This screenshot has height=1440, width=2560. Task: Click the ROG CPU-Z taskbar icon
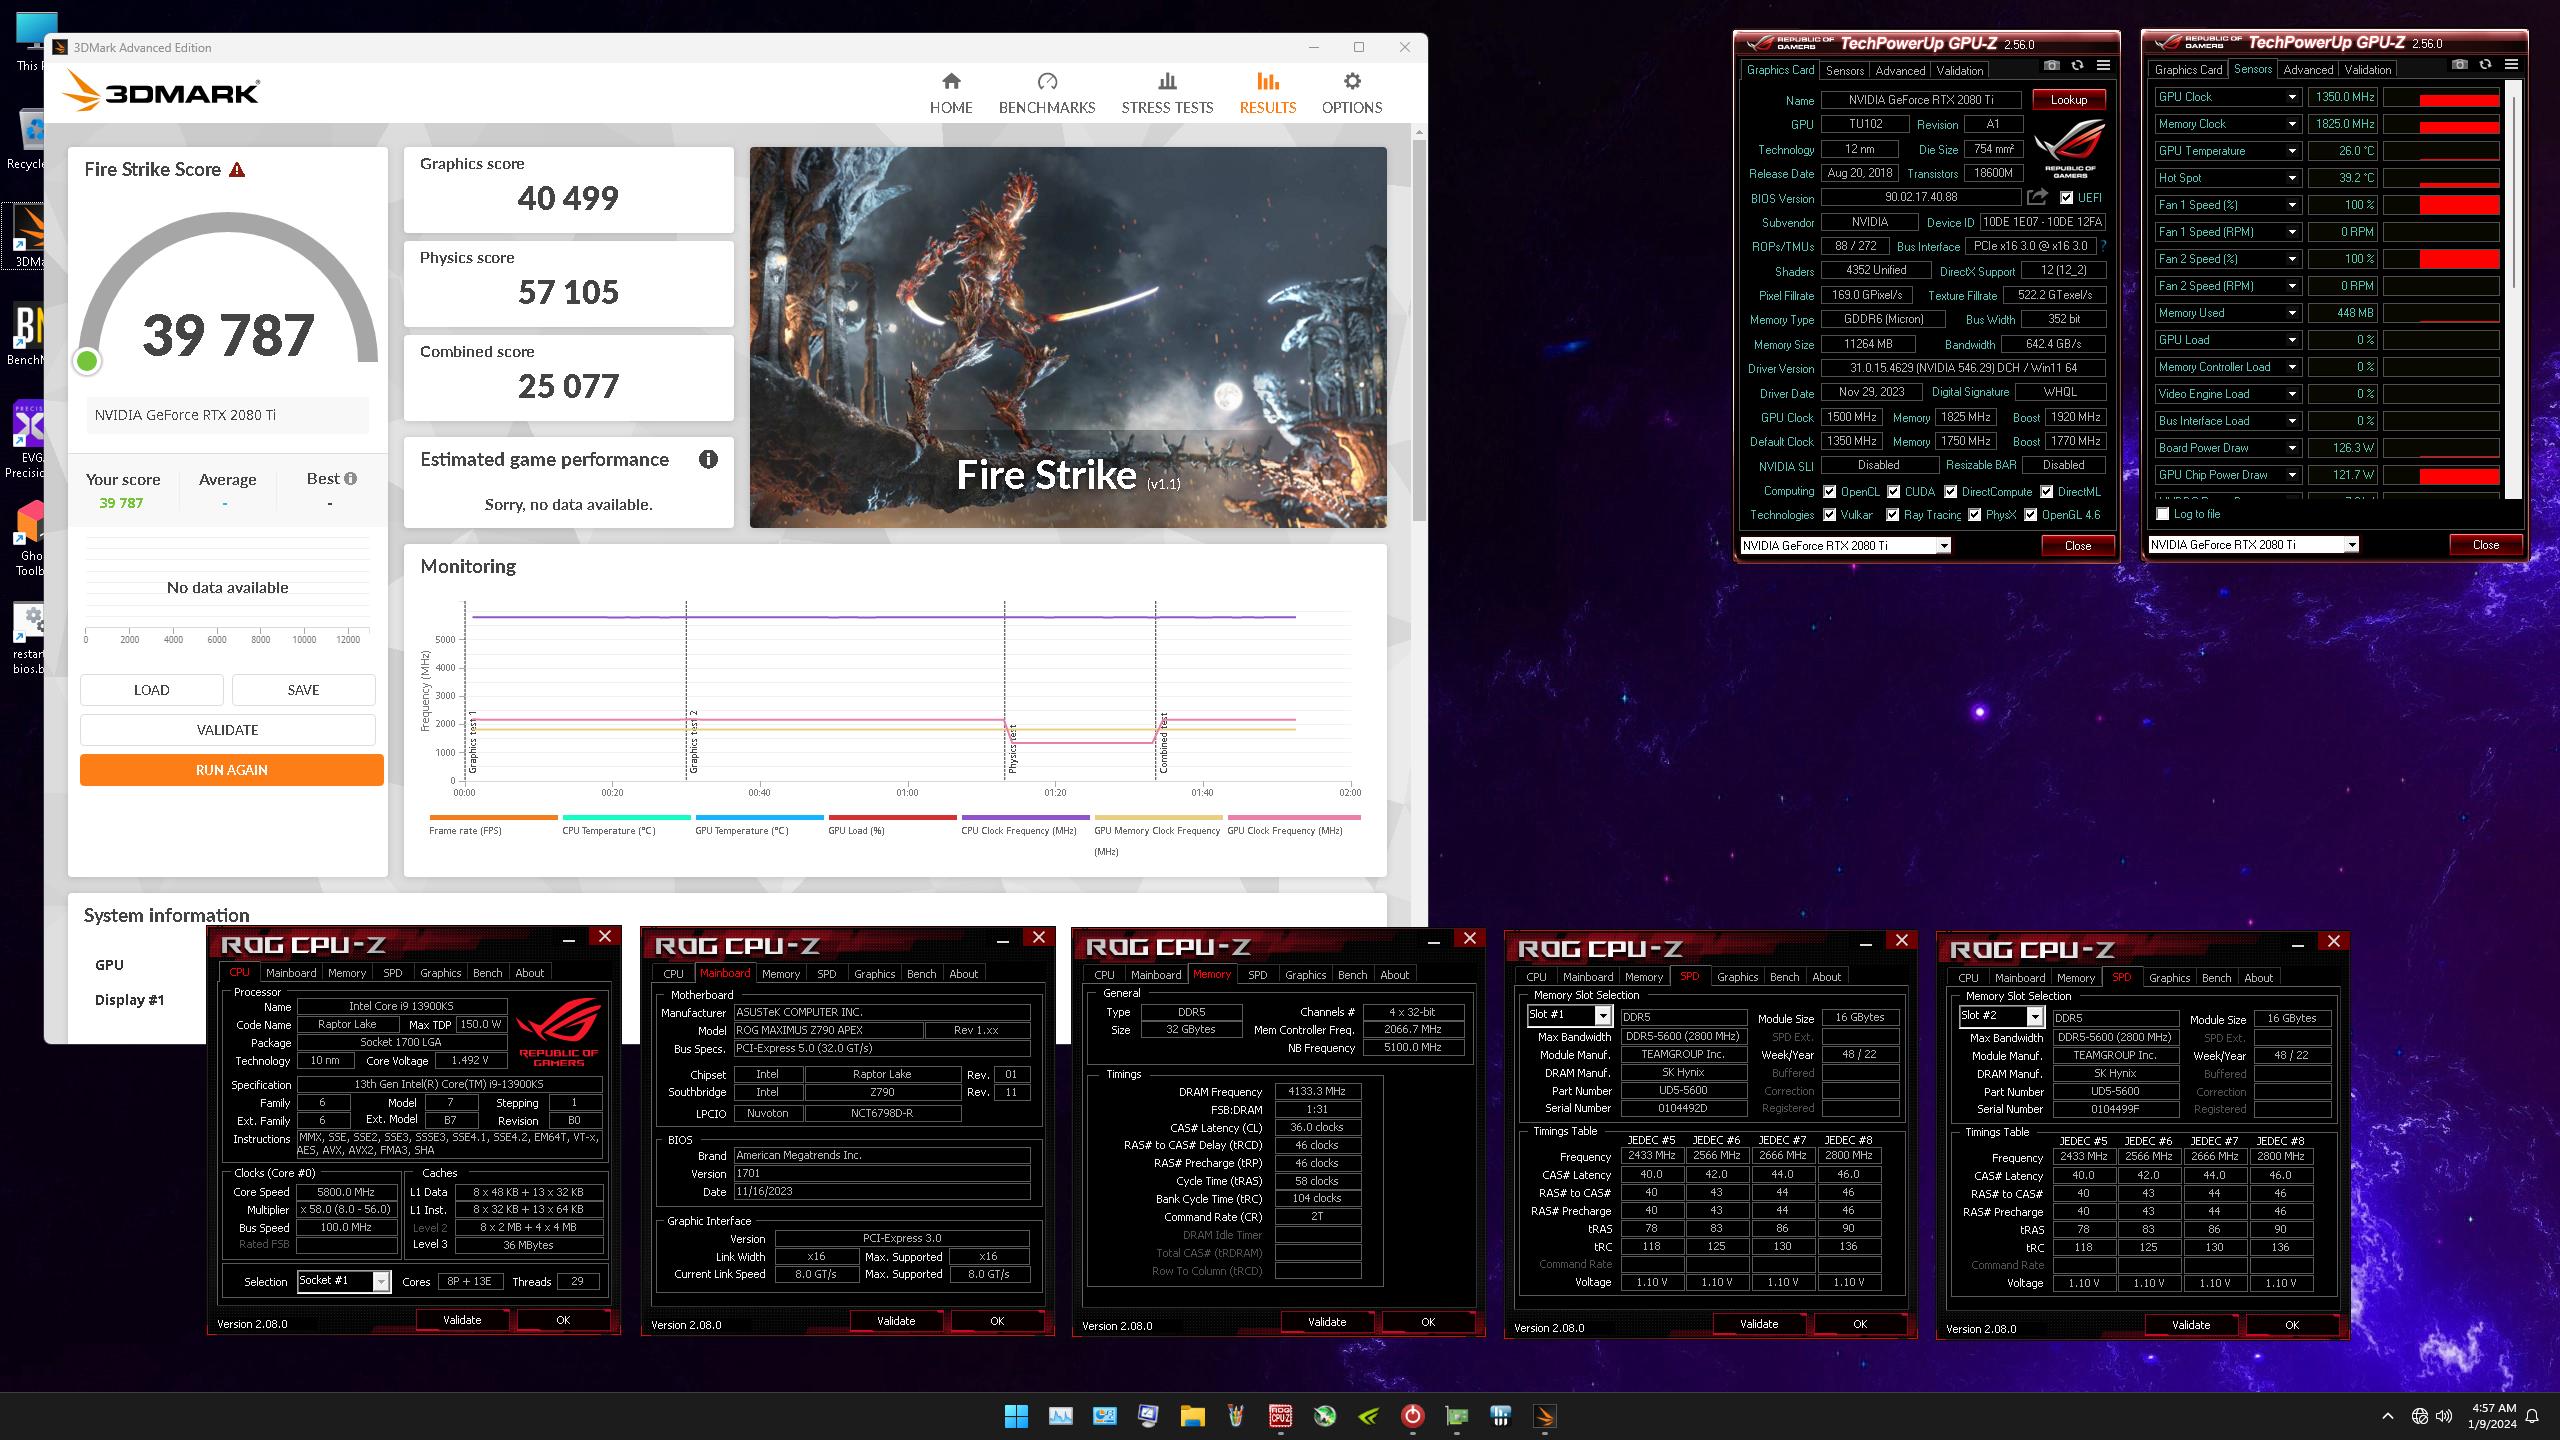(x=1280, y=1416)
